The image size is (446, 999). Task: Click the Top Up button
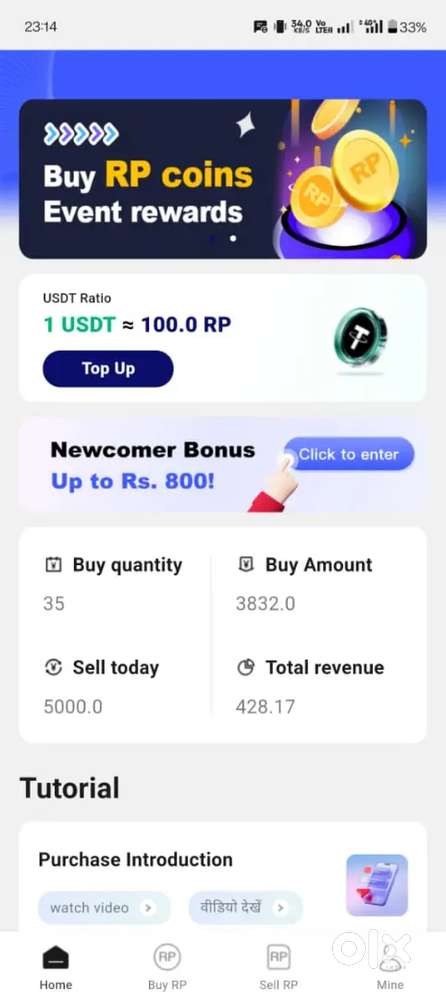click(x=108, y=368)
